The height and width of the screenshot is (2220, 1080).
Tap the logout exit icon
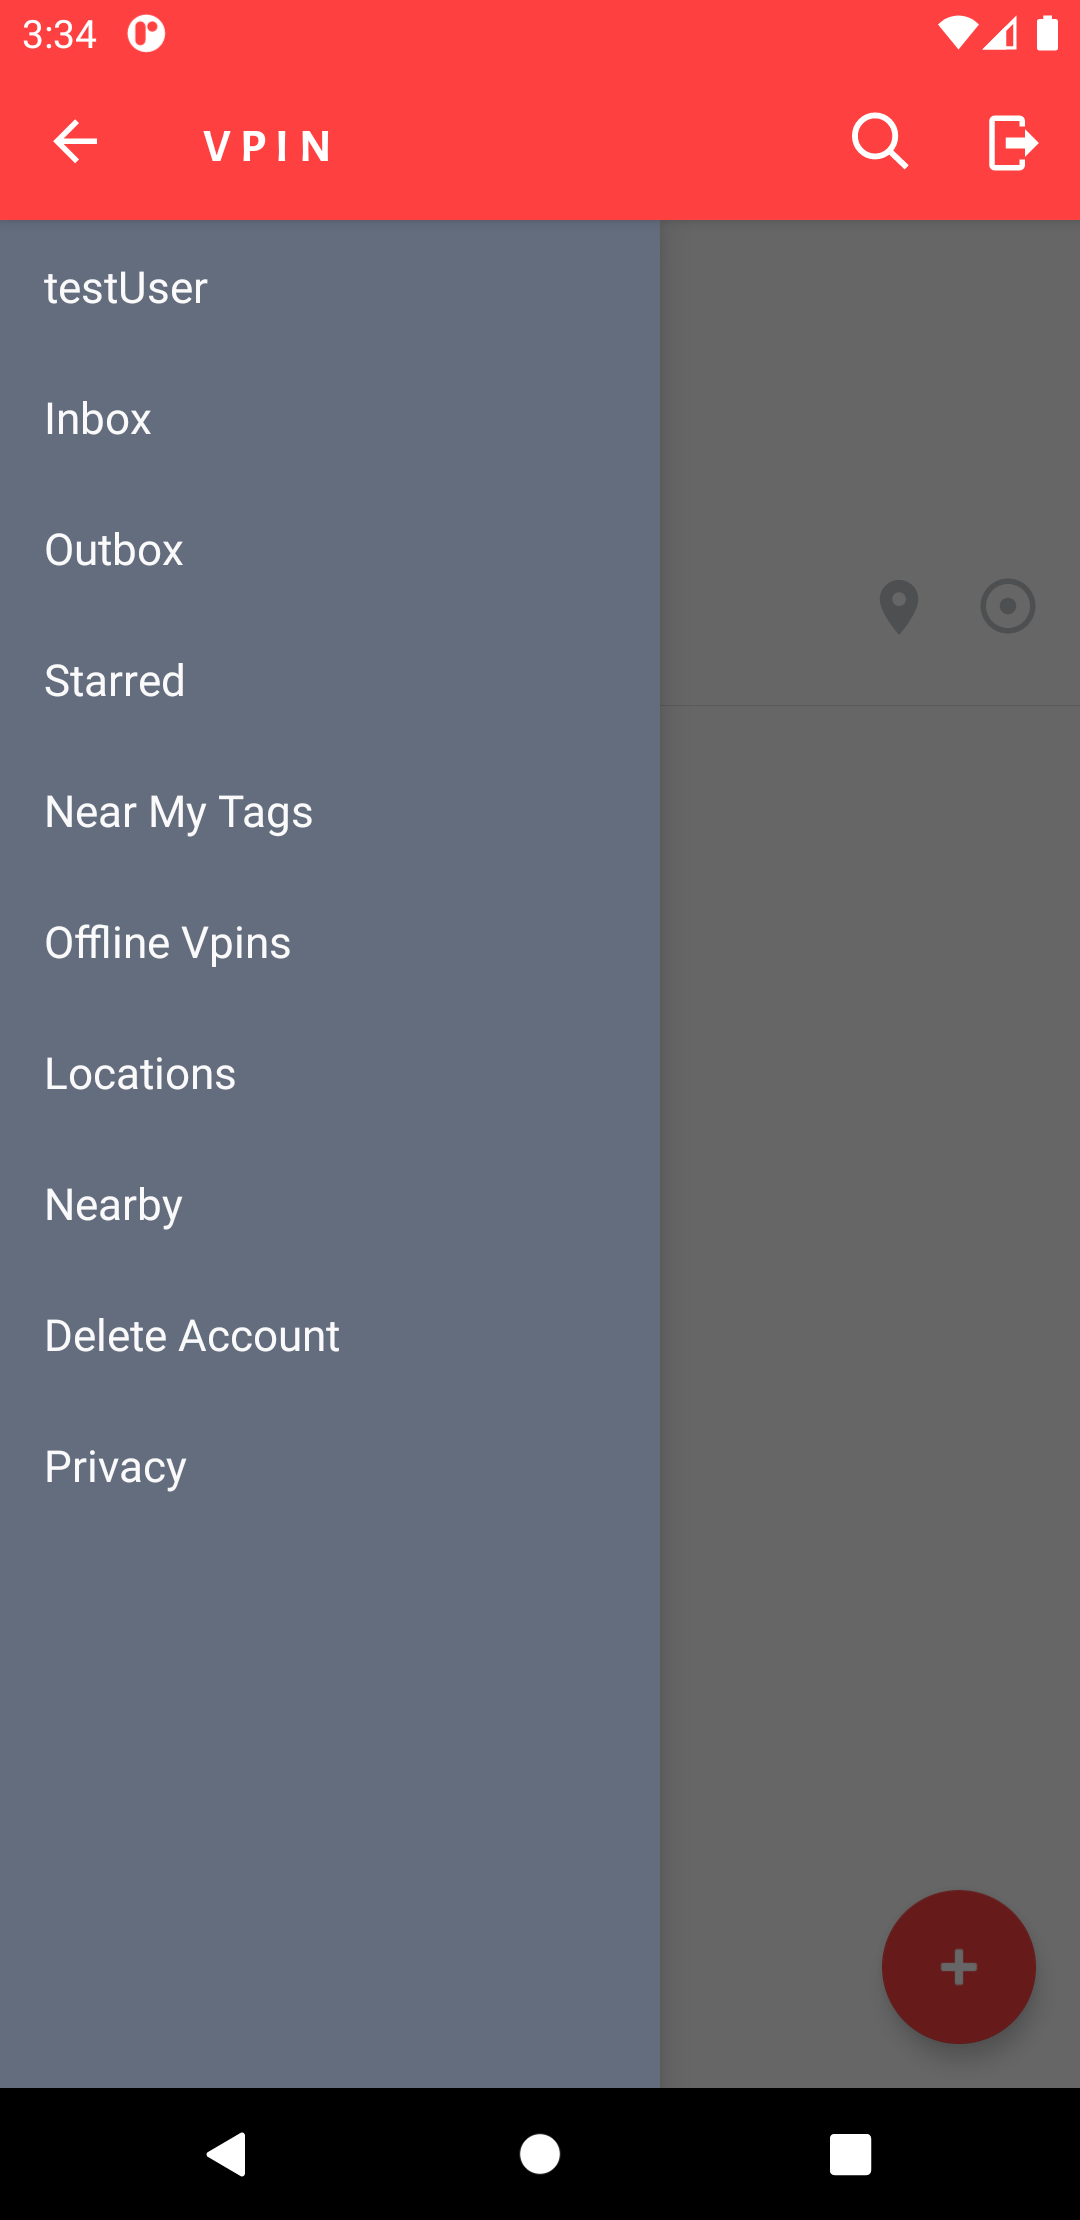(x=1012, y=143)
